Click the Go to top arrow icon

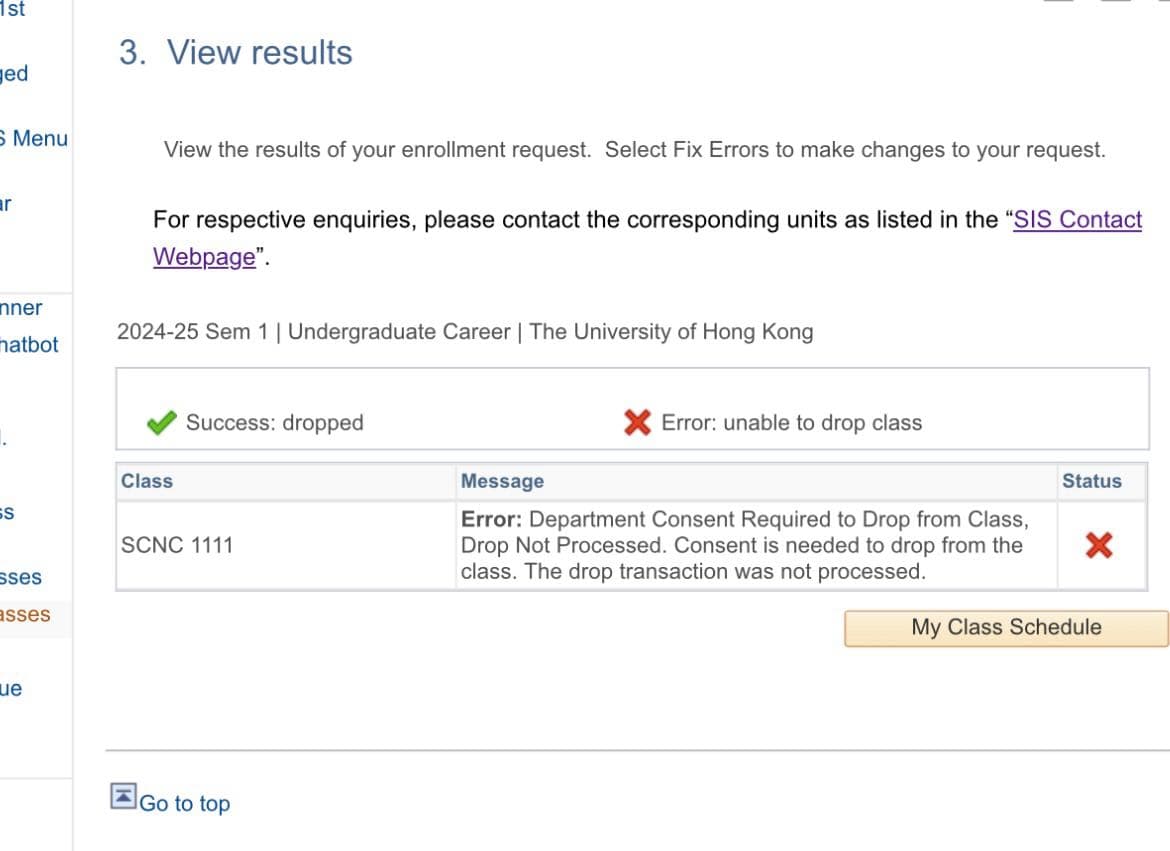coord(123,796)
